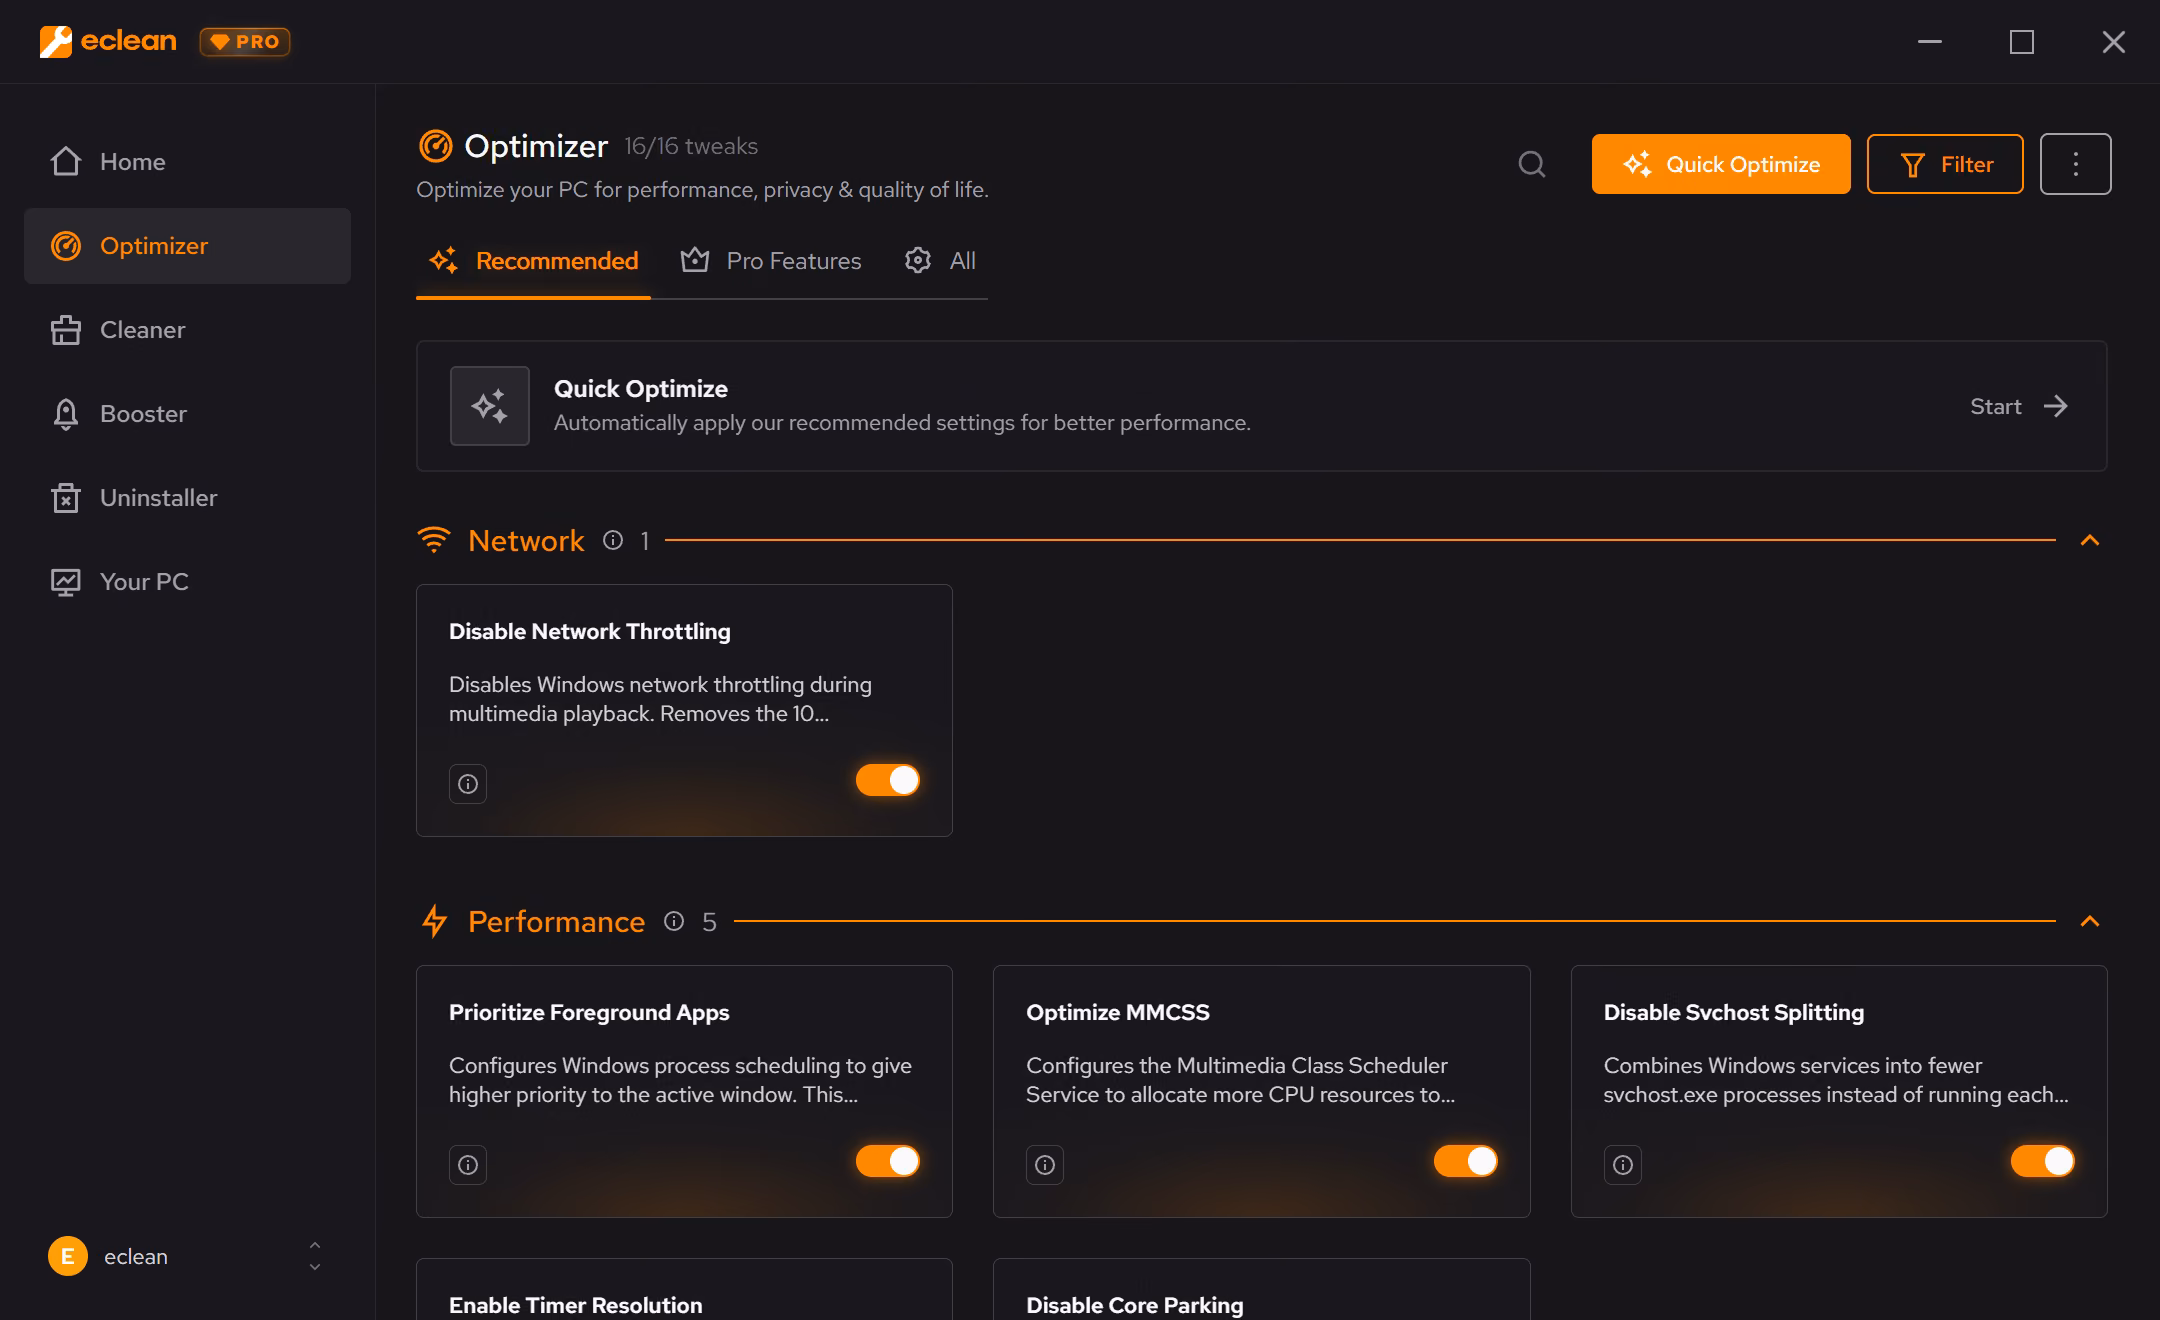This screenshot has width=2160, height=1320.
Task: Click the Enable Timer Resolution card title
Action: [x=576, y=1305]
